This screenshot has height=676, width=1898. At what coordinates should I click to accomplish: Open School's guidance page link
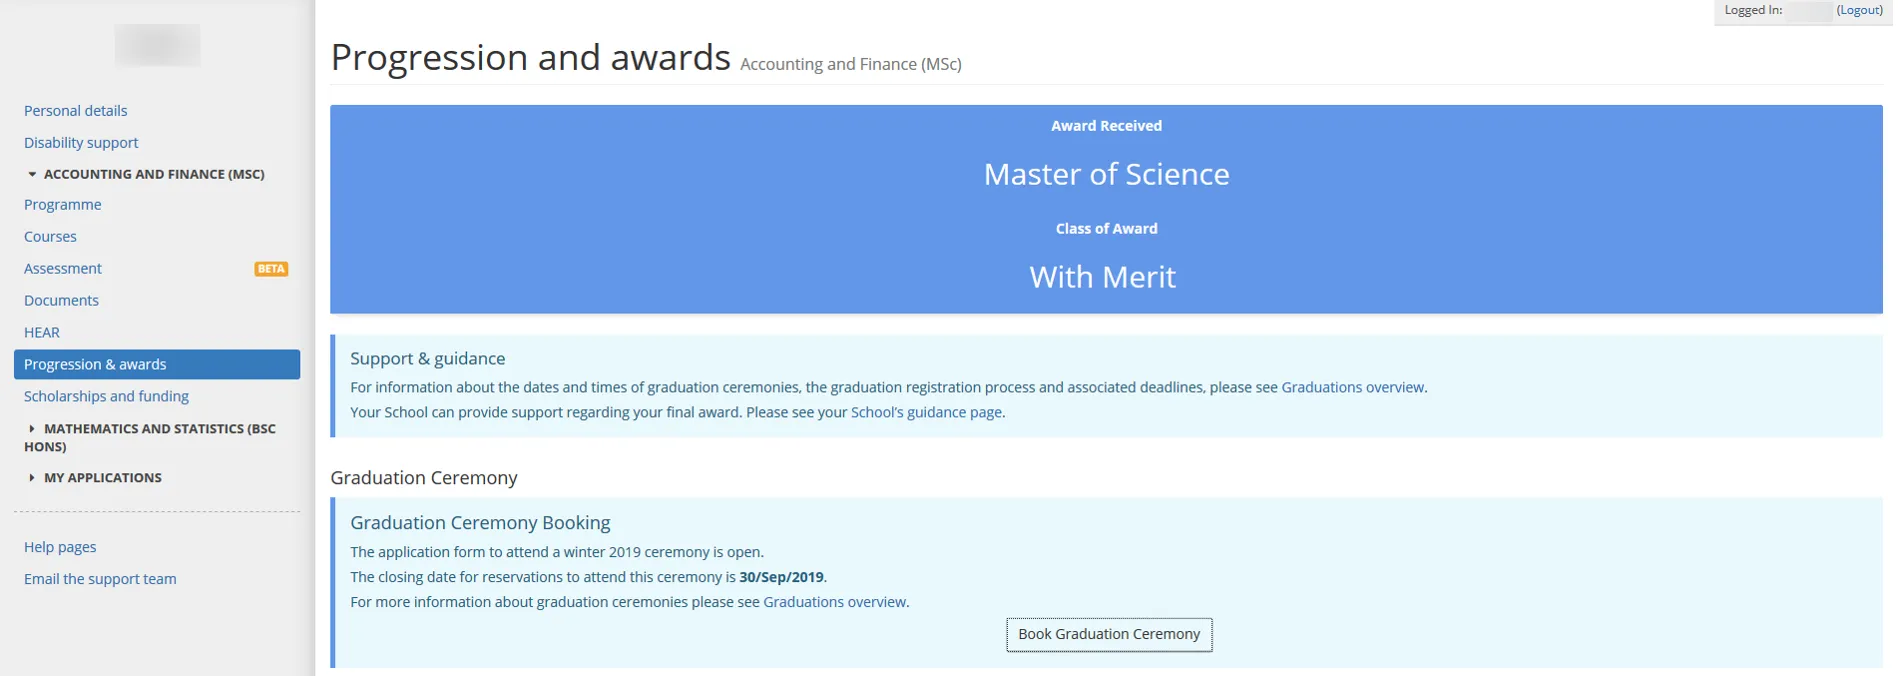click(926, 413)
